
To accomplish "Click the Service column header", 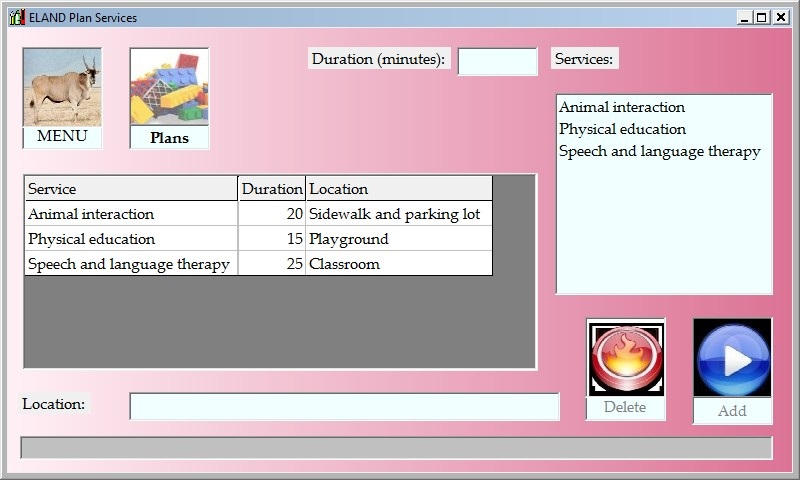I will point(131,188).
